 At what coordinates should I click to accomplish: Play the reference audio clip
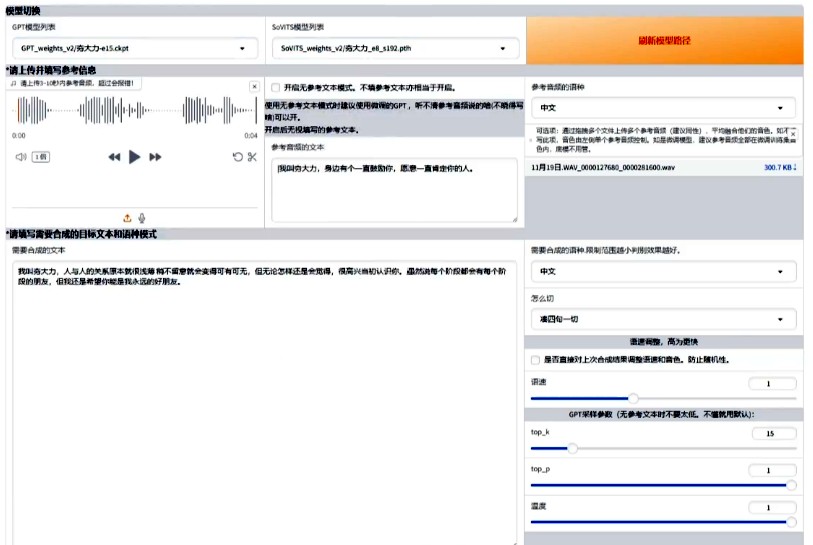(x=135, y=157)
